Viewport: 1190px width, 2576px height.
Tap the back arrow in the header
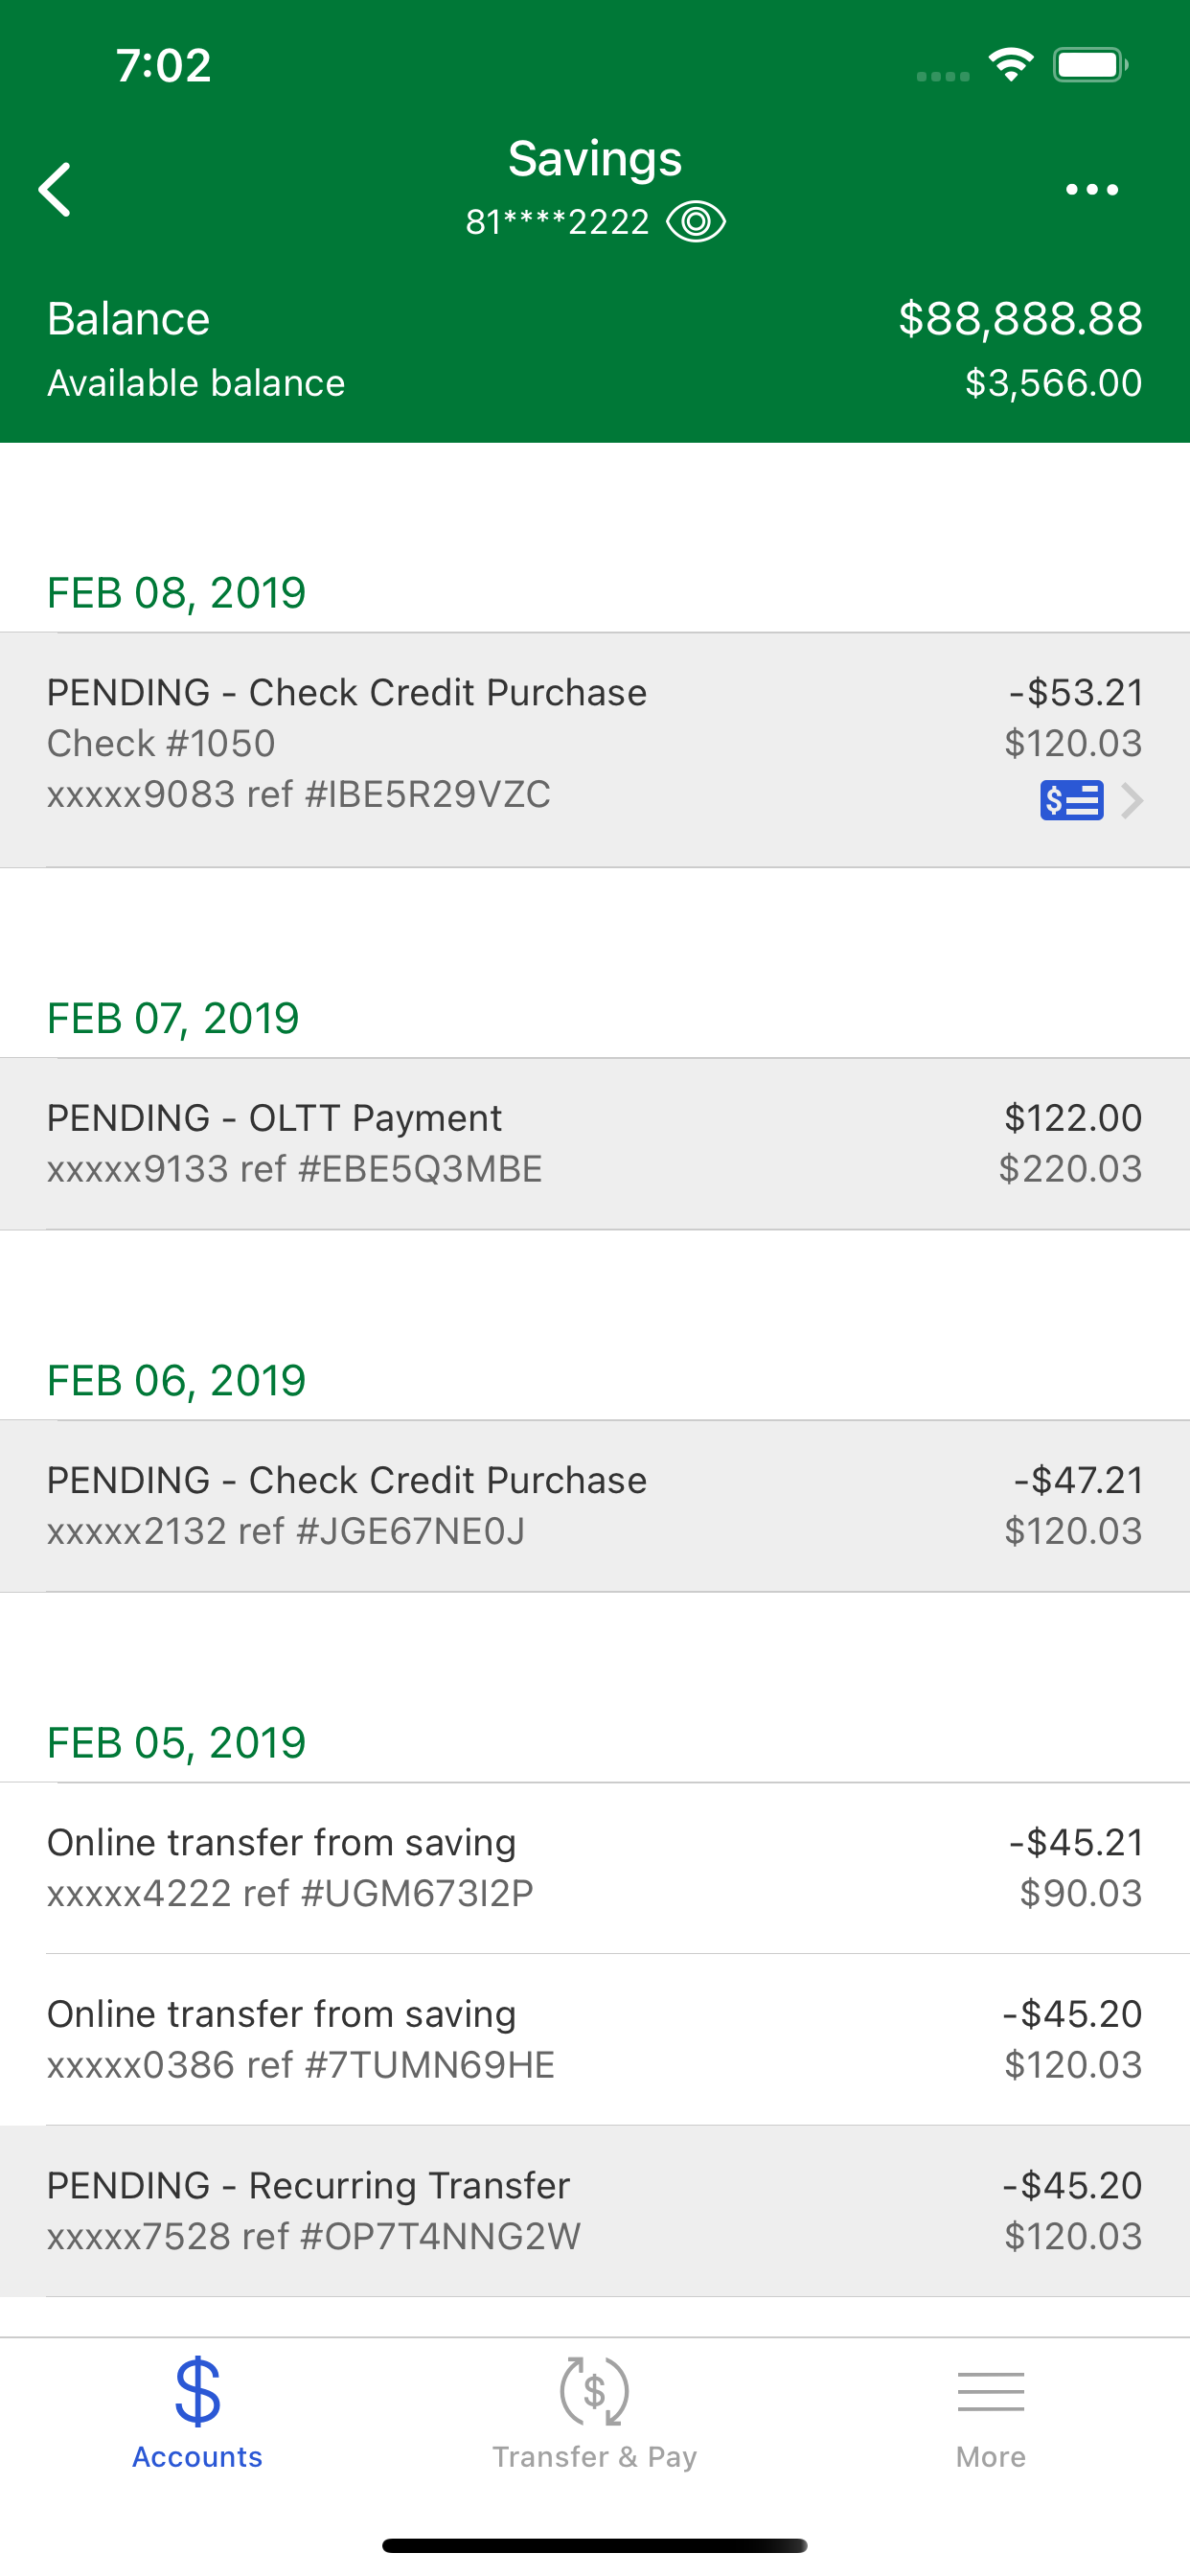55,189
